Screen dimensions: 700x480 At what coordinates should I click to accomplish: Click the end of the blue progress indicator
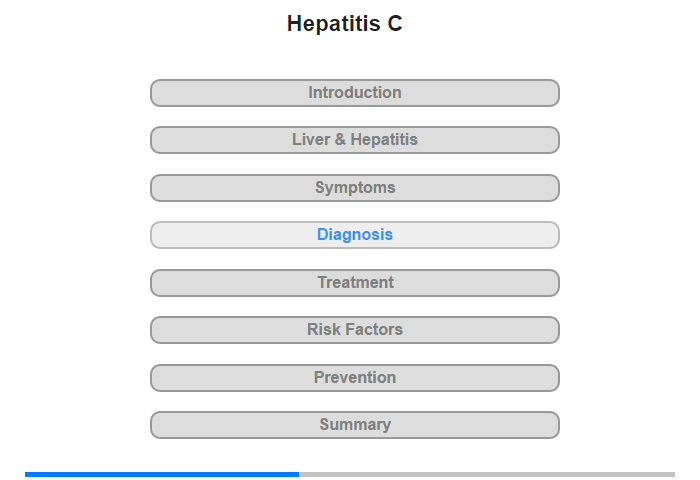click(x=298, y=474)
